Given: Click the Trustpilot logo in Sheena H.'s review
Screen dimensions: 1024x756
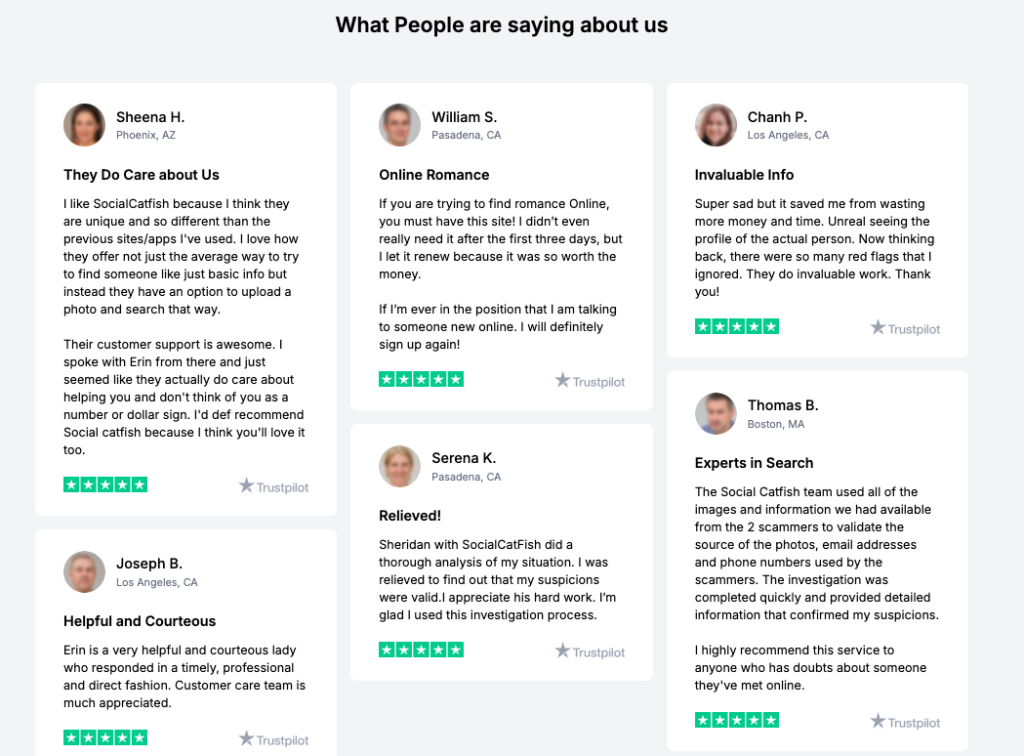Looking at the screenshot, I should [274, 486].
